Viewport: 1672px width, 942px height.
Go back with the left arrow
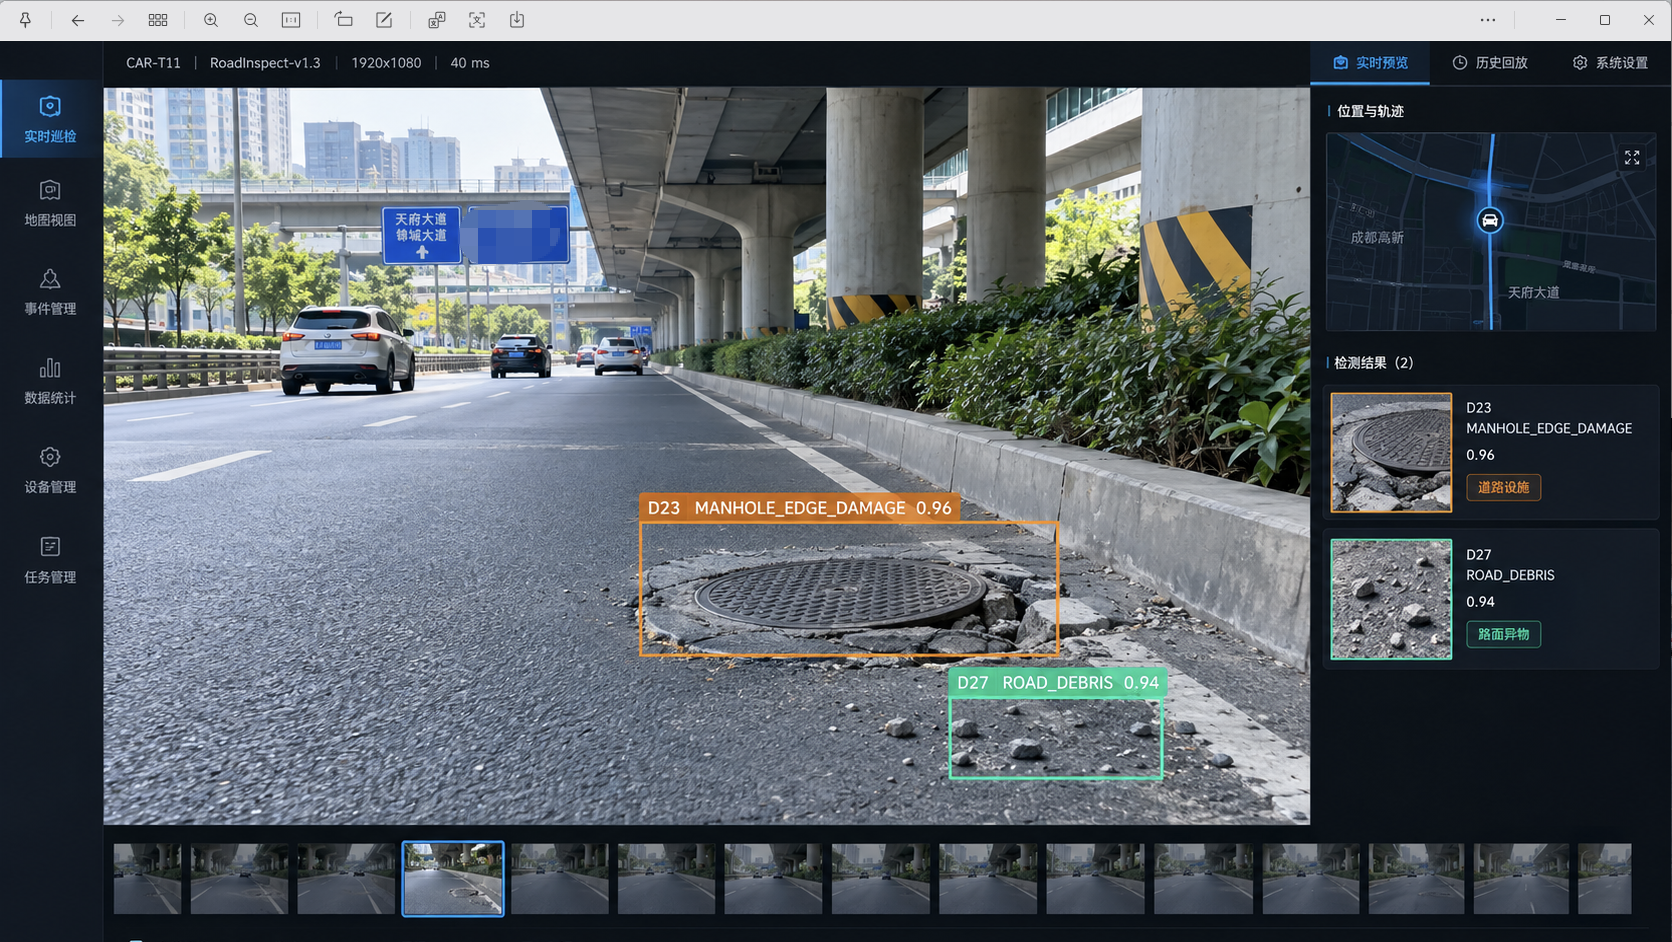(x=77, y=20)
